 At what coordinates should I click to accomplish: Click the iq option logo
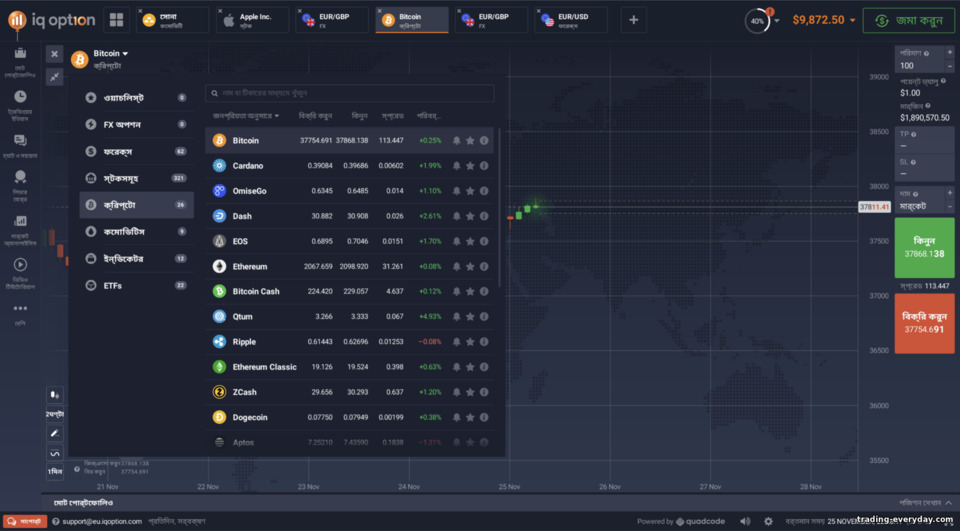tap(51, 20)
